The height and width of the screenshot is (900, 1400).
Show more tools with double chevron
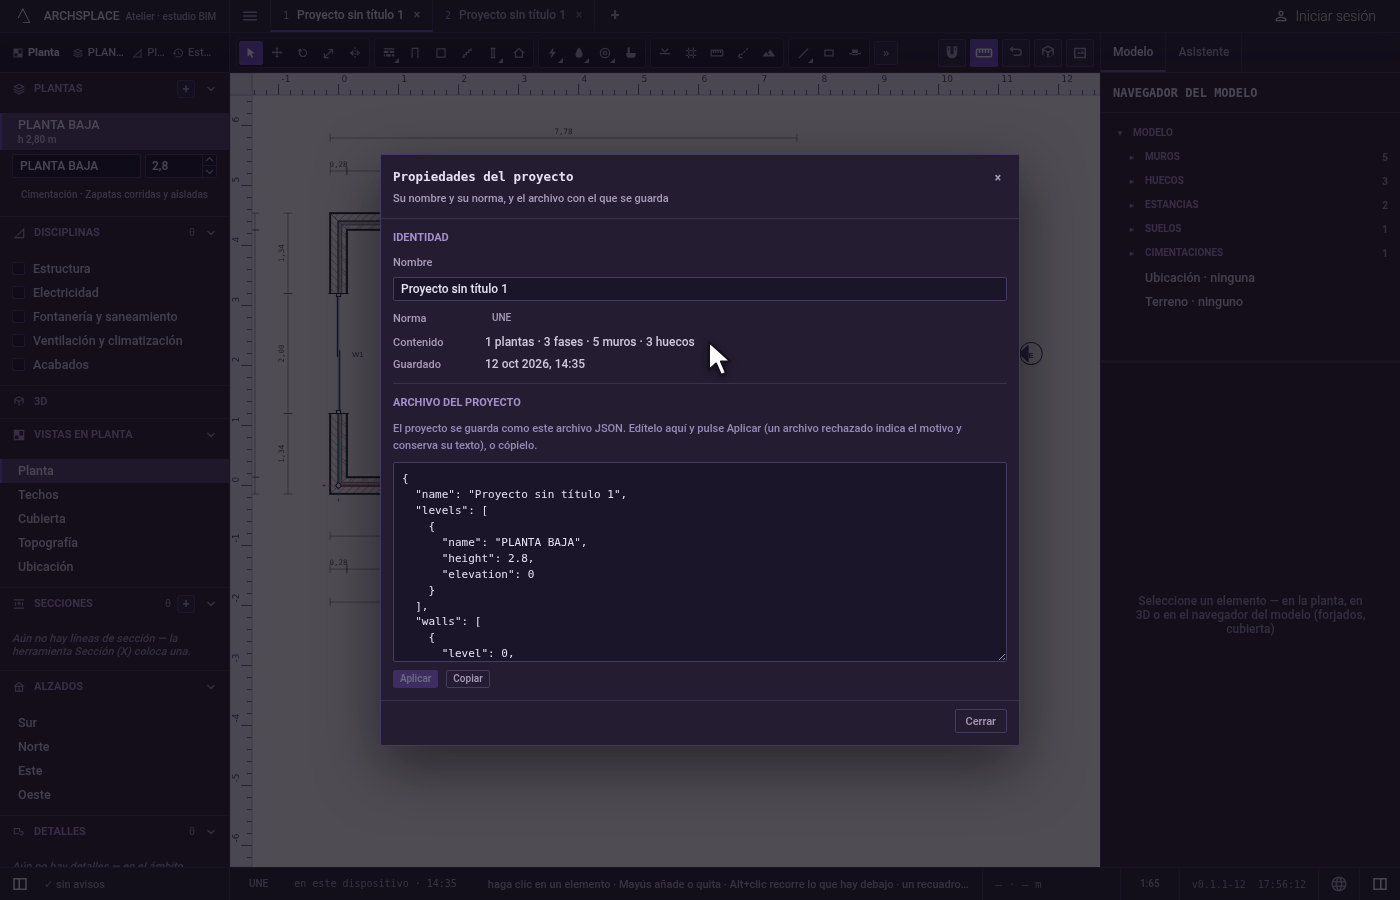click(x=885, y=53)
